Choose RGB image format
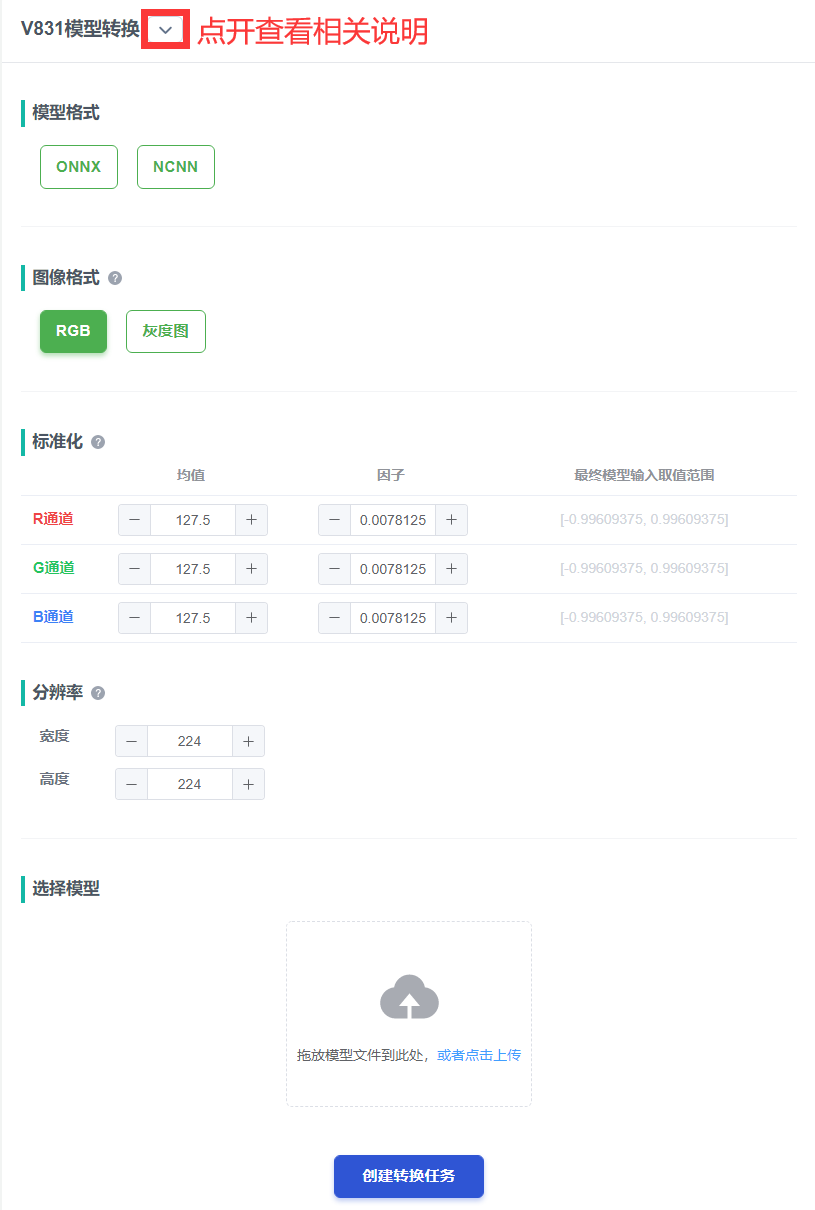Viewport: 815px width, 1210px height. (73, 331)
